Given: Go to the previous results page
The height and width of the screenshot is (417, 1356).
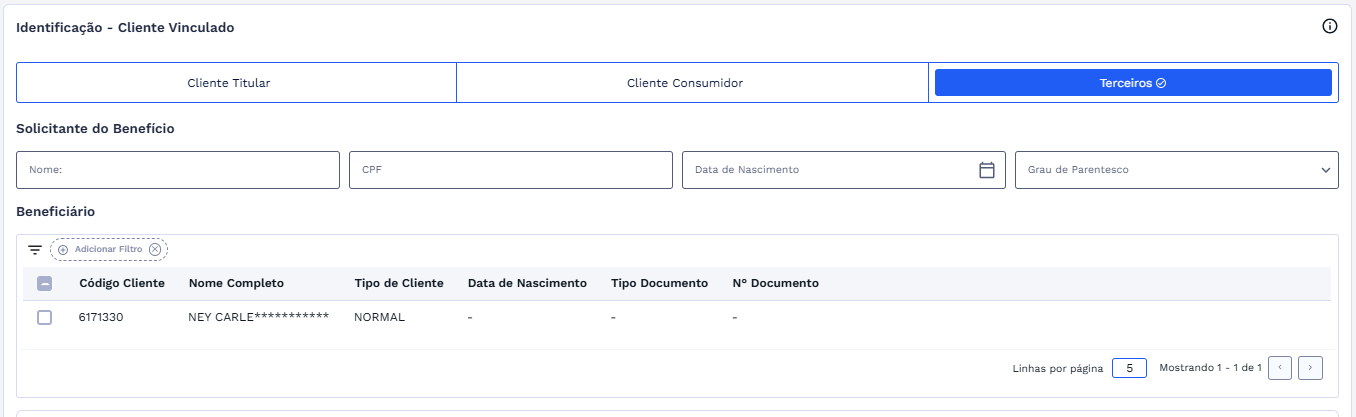Looking at the screenshot, I should point(1280,368).
